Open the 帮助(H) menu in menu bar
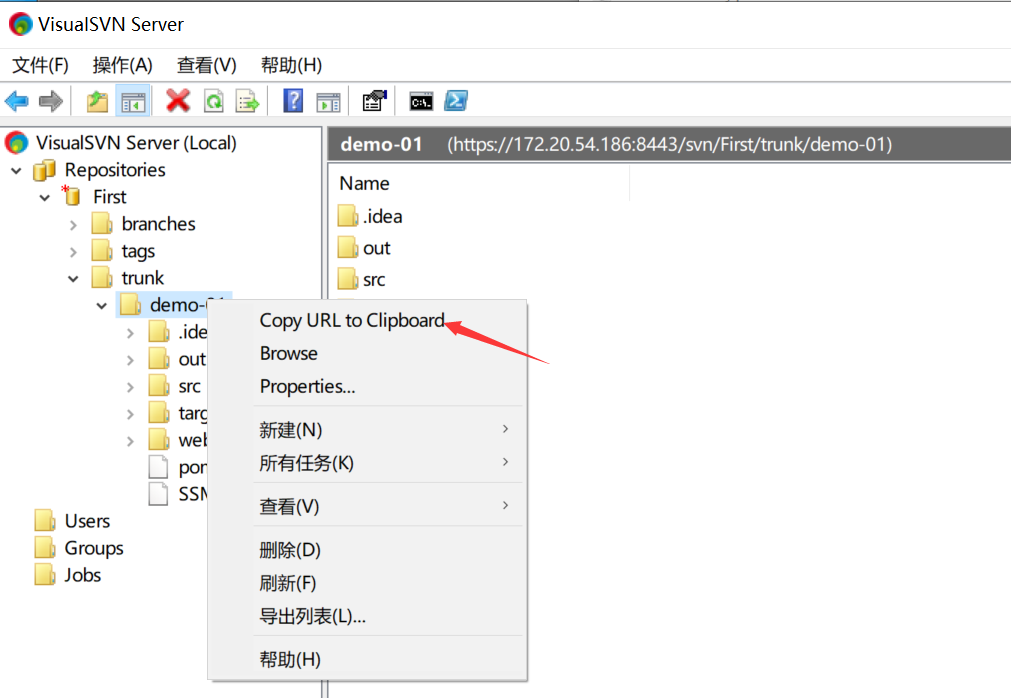The image size is (1011, 698). [291, 65]
